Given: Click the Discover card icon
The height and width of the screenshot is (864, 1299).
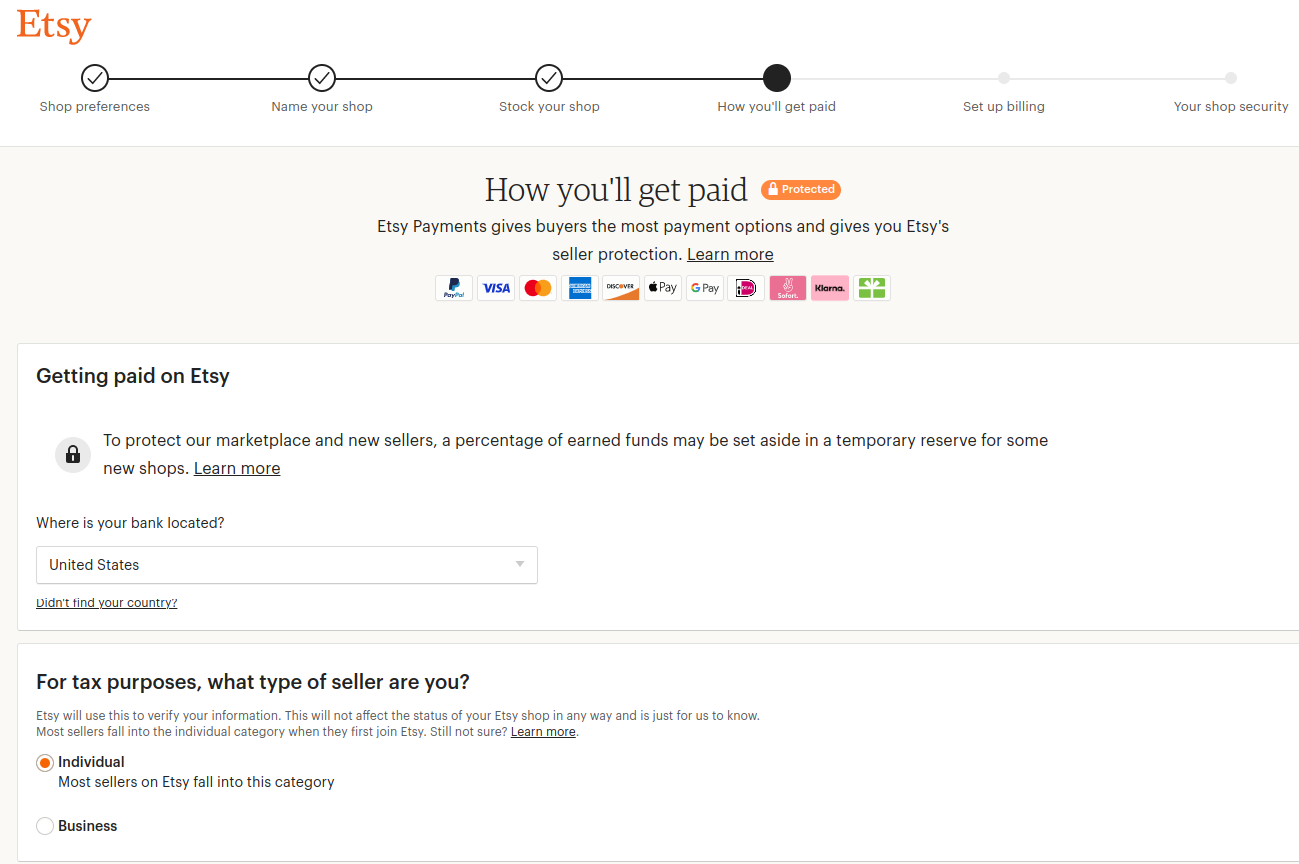Looking at the screenshot, I should coord(621,288).
